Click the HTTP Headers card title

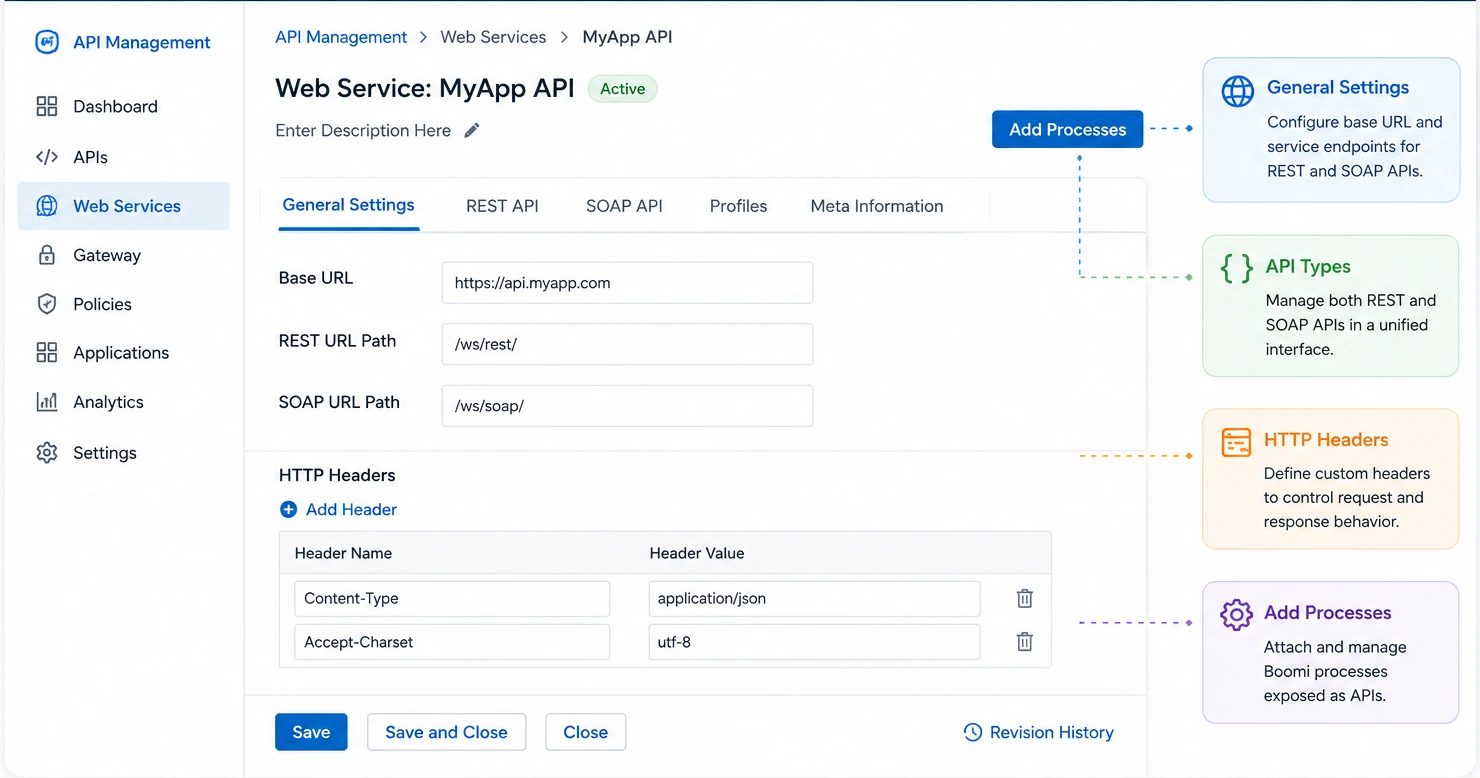(1326, 439)
